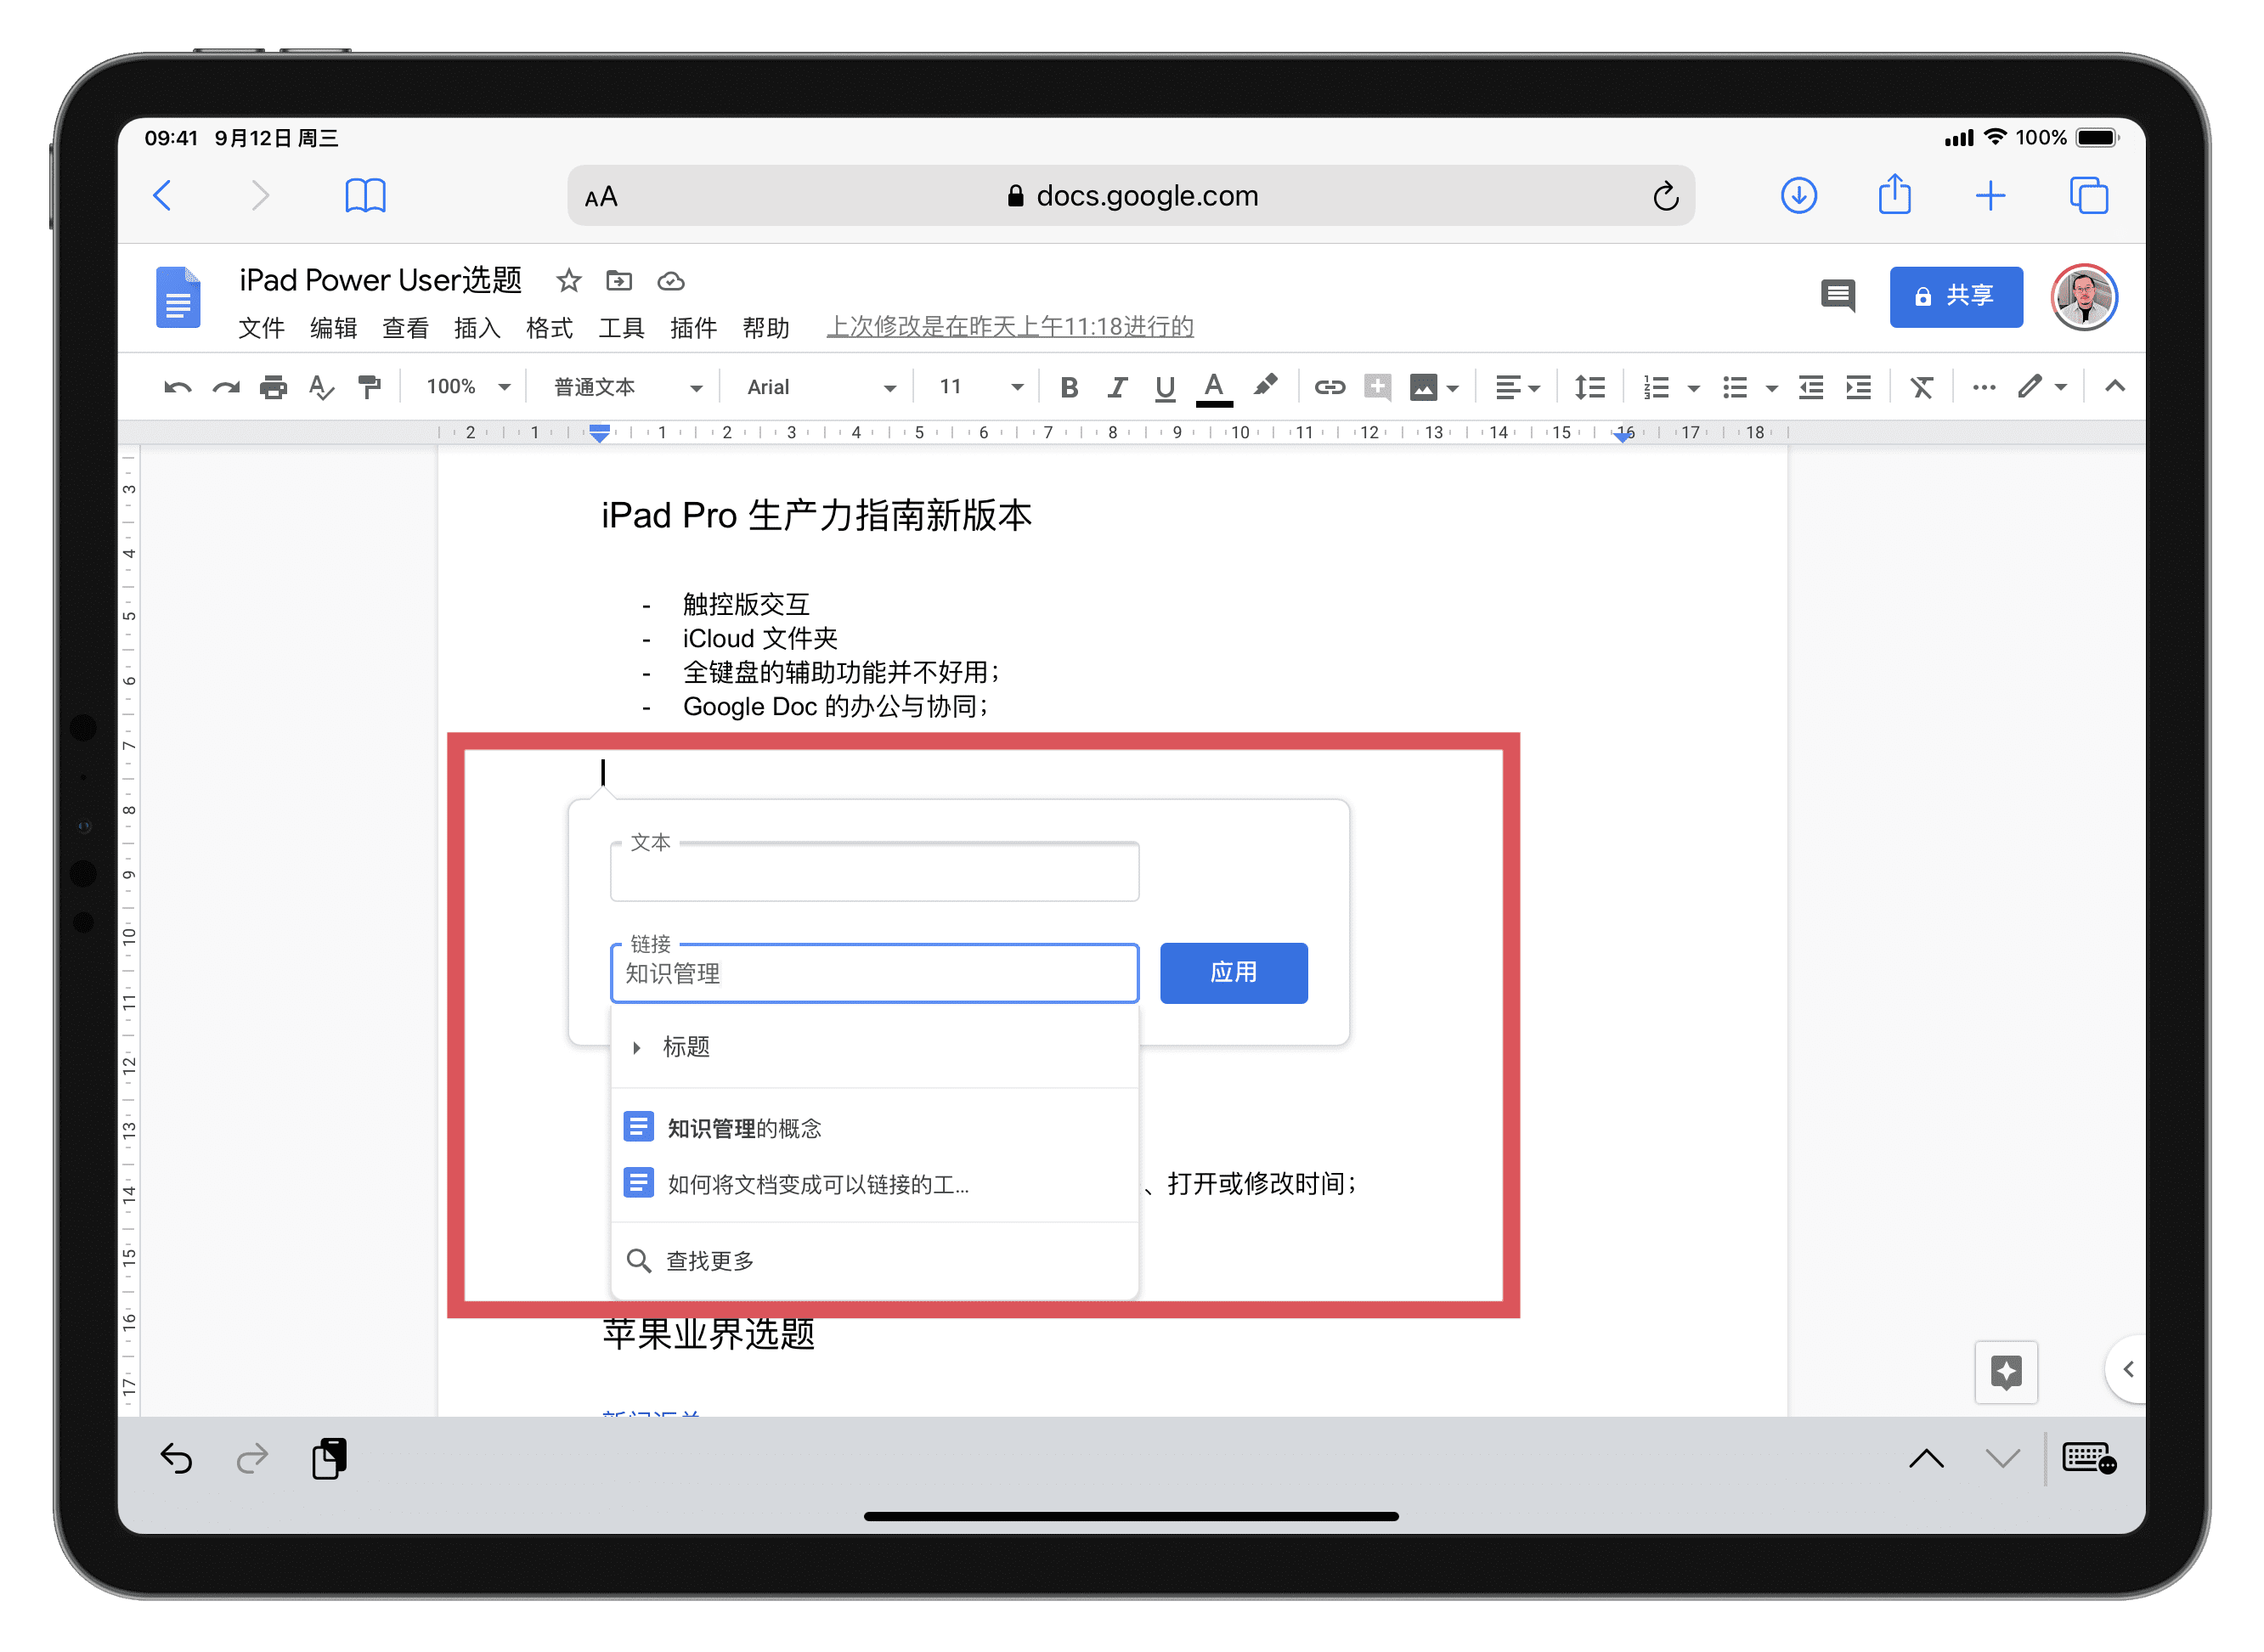The image size is (2264, 1652).
Task: Open line spacing options
Action: click(1589, 387)
